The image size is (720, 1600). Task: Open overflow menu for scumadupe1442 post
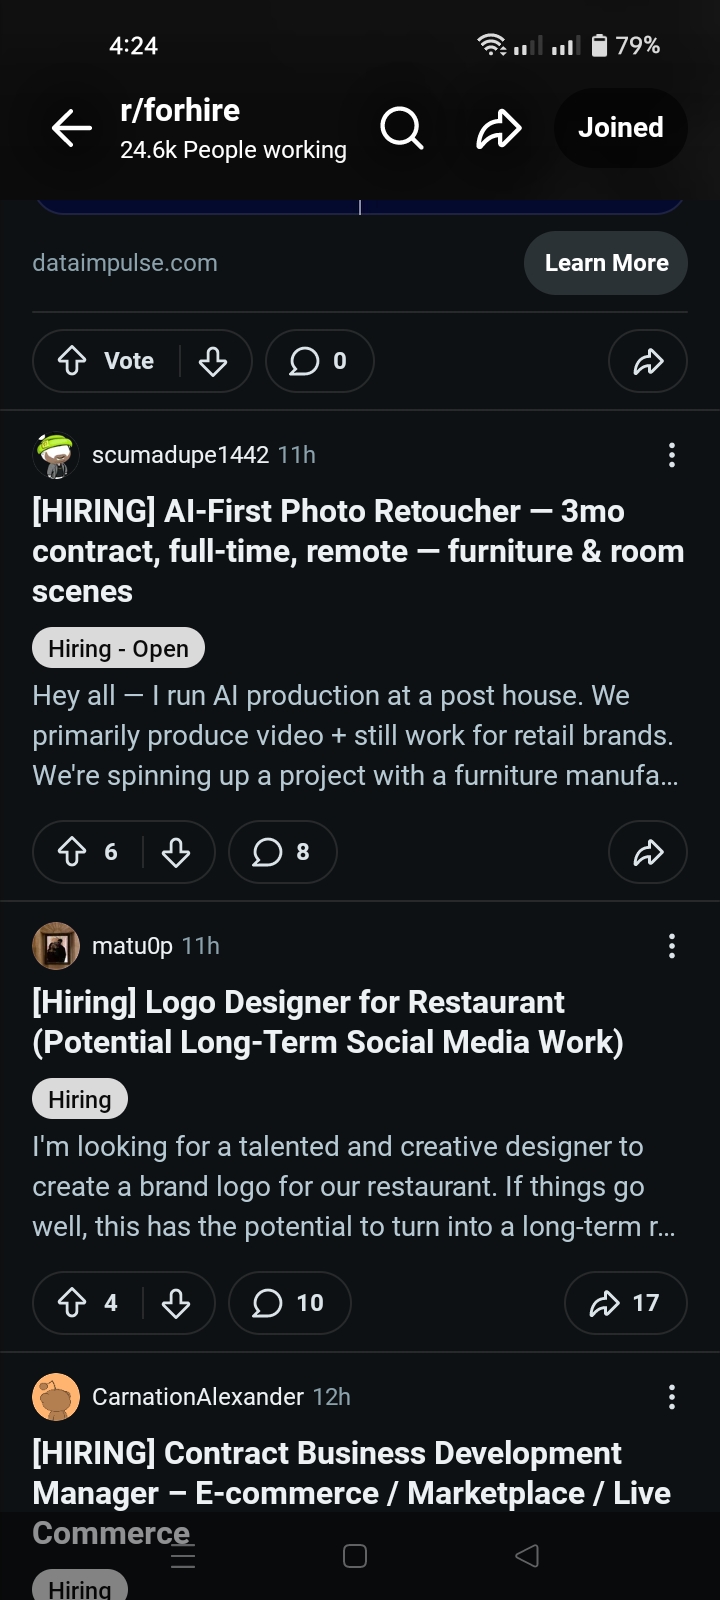pyautogui.click(x=672, y=455)
